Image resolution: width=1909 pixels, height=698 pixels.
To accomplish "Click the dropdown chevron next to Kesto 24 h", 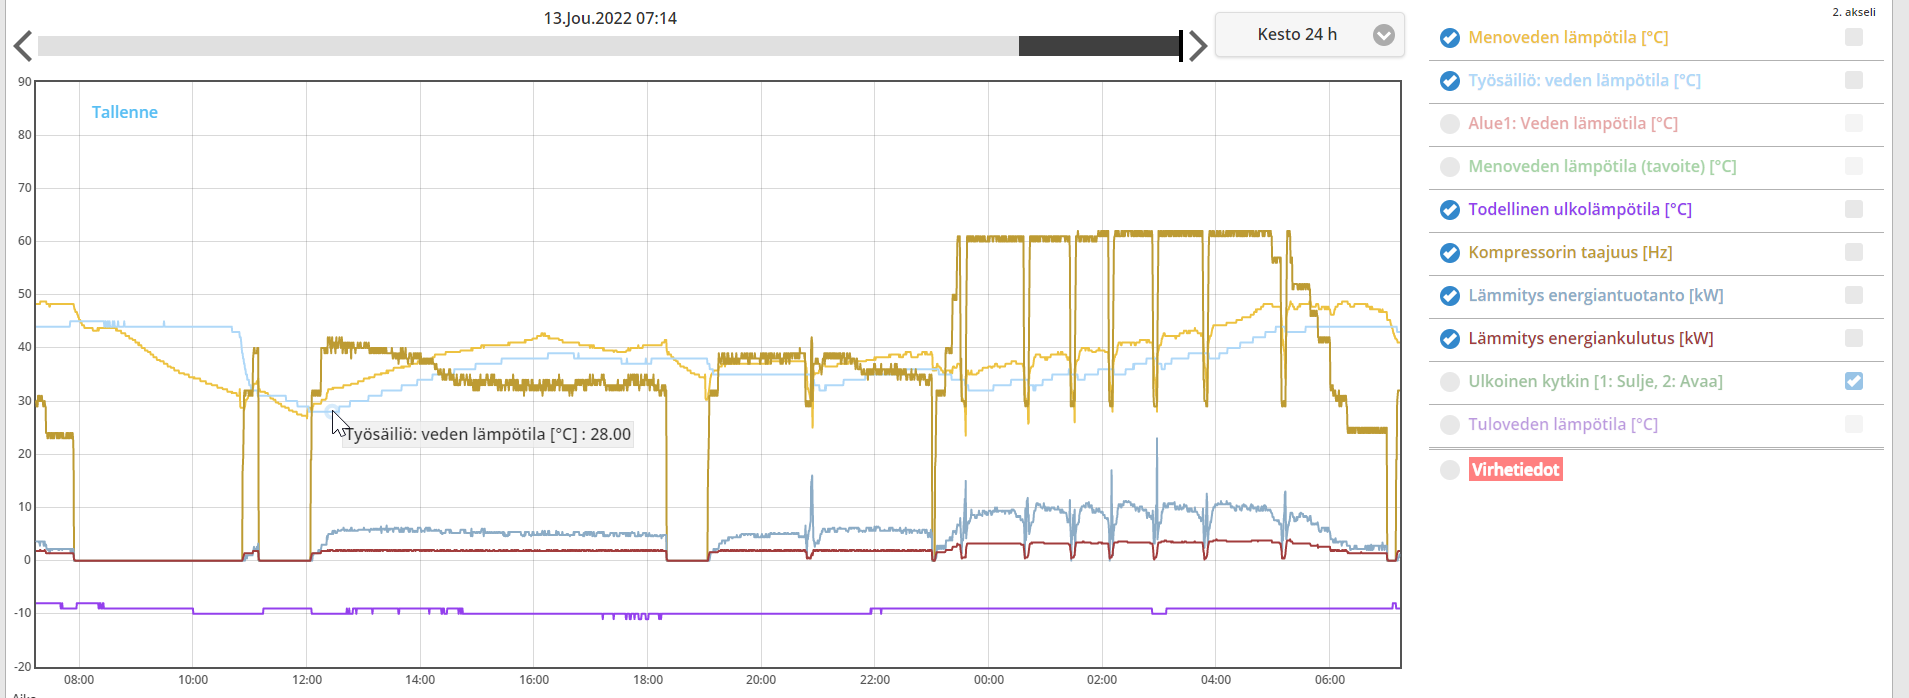I will pyautogui.click(x=1383, y=35).
